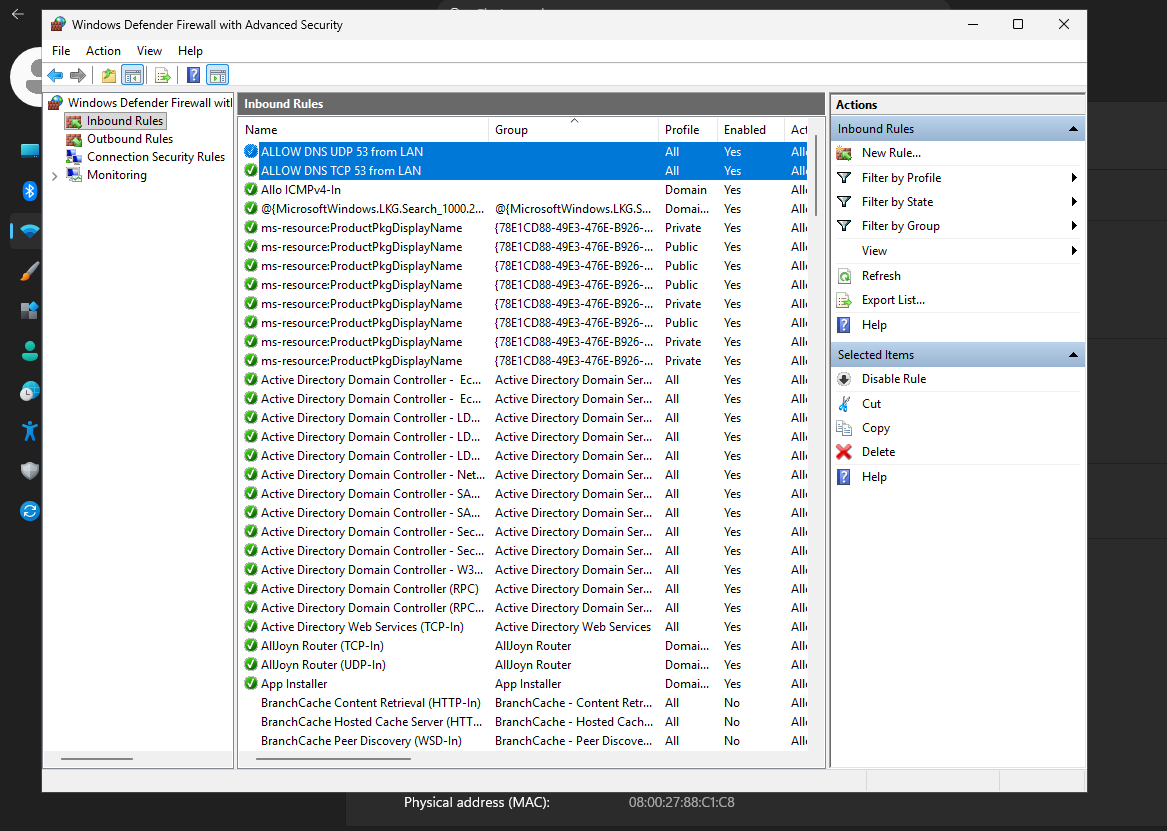The width and height of the screenshot is (1167, 831).
Task: Sort rules by the Enabled column header
Action: tap(745, 130)
